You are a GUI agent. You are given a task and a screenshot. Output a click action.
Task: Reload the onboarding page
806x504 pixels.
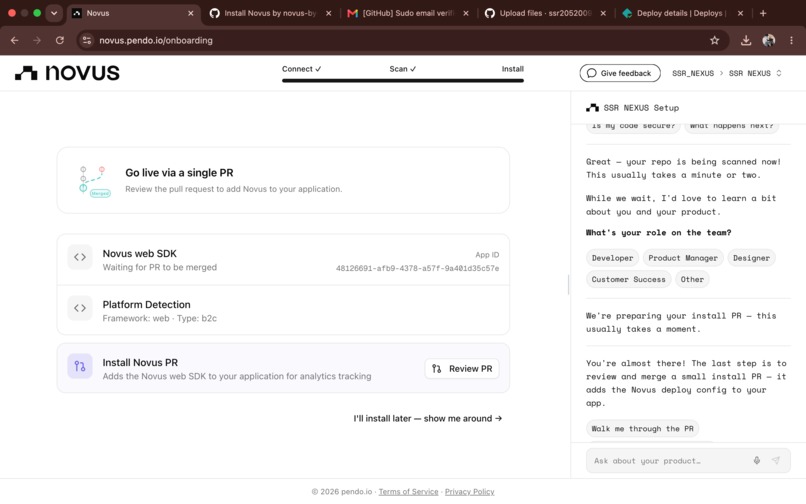pos(60,40)
